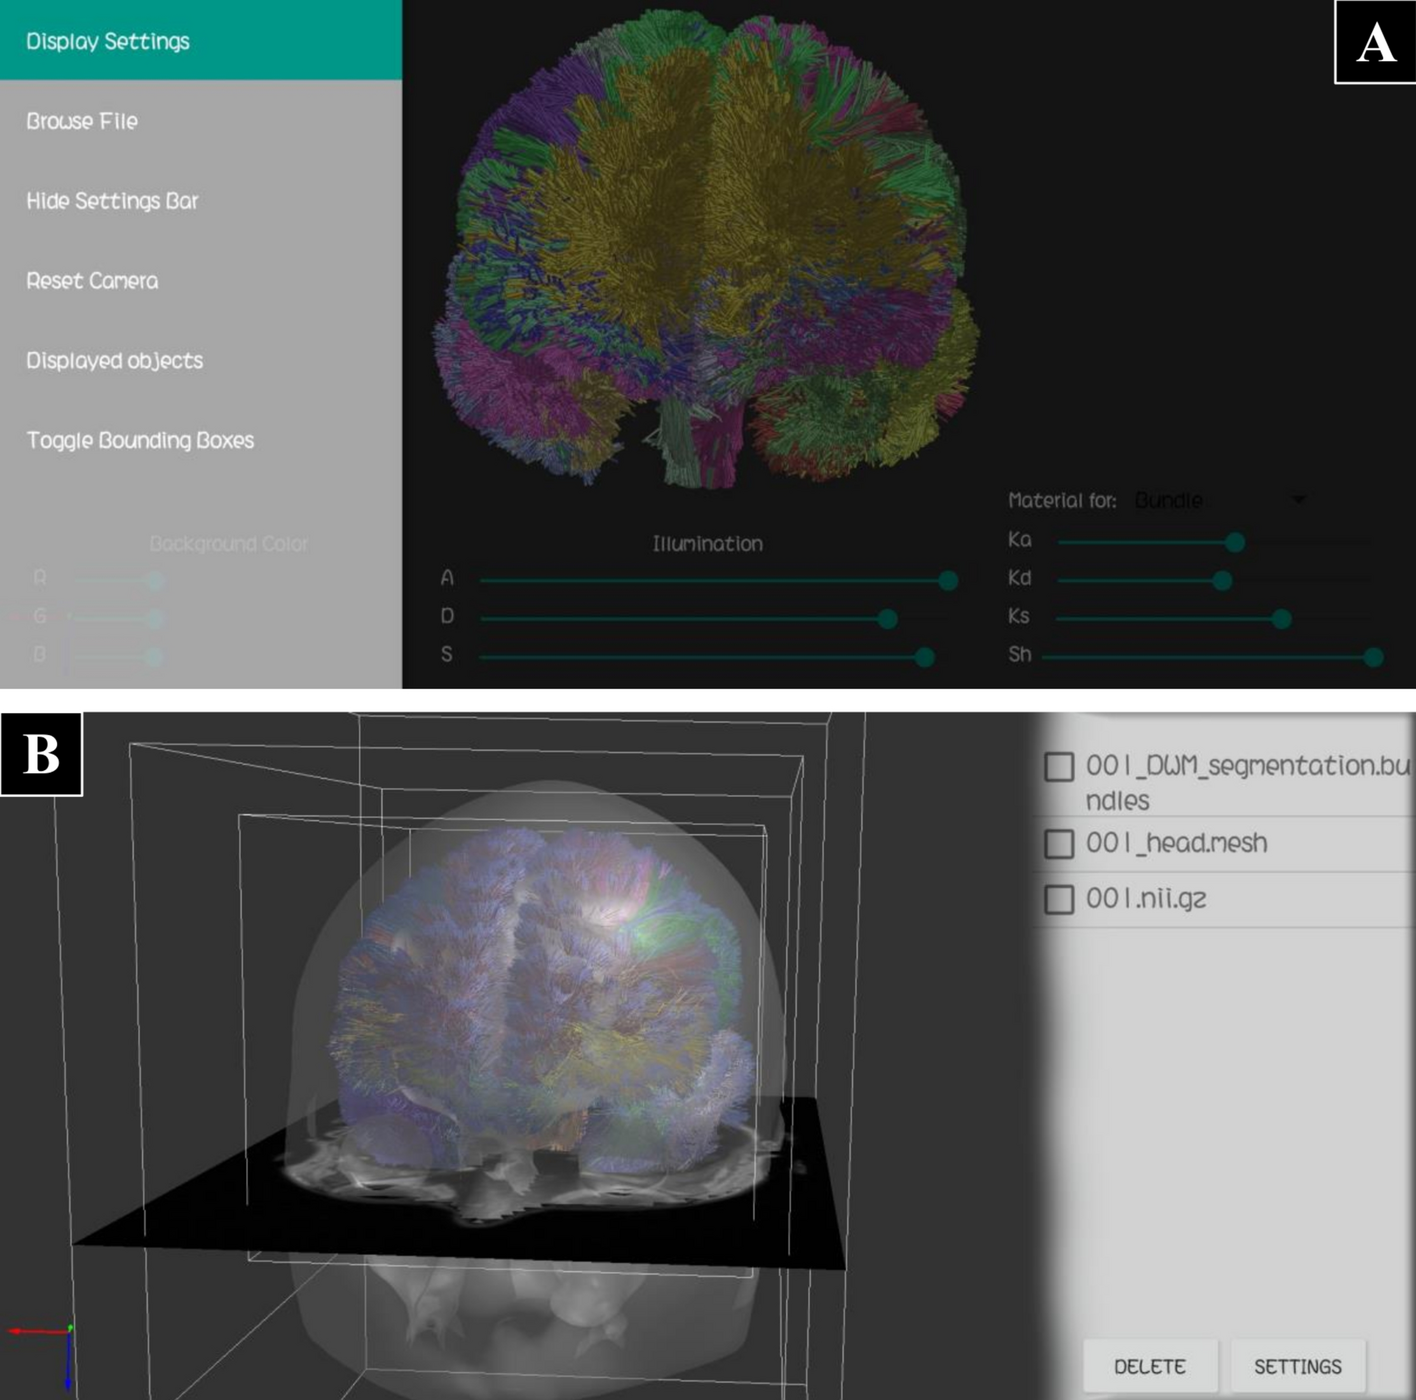This screenshot has height=1400, width=1416.
Task: Choose Hide Settings Bar
Action: coord(200,201)
